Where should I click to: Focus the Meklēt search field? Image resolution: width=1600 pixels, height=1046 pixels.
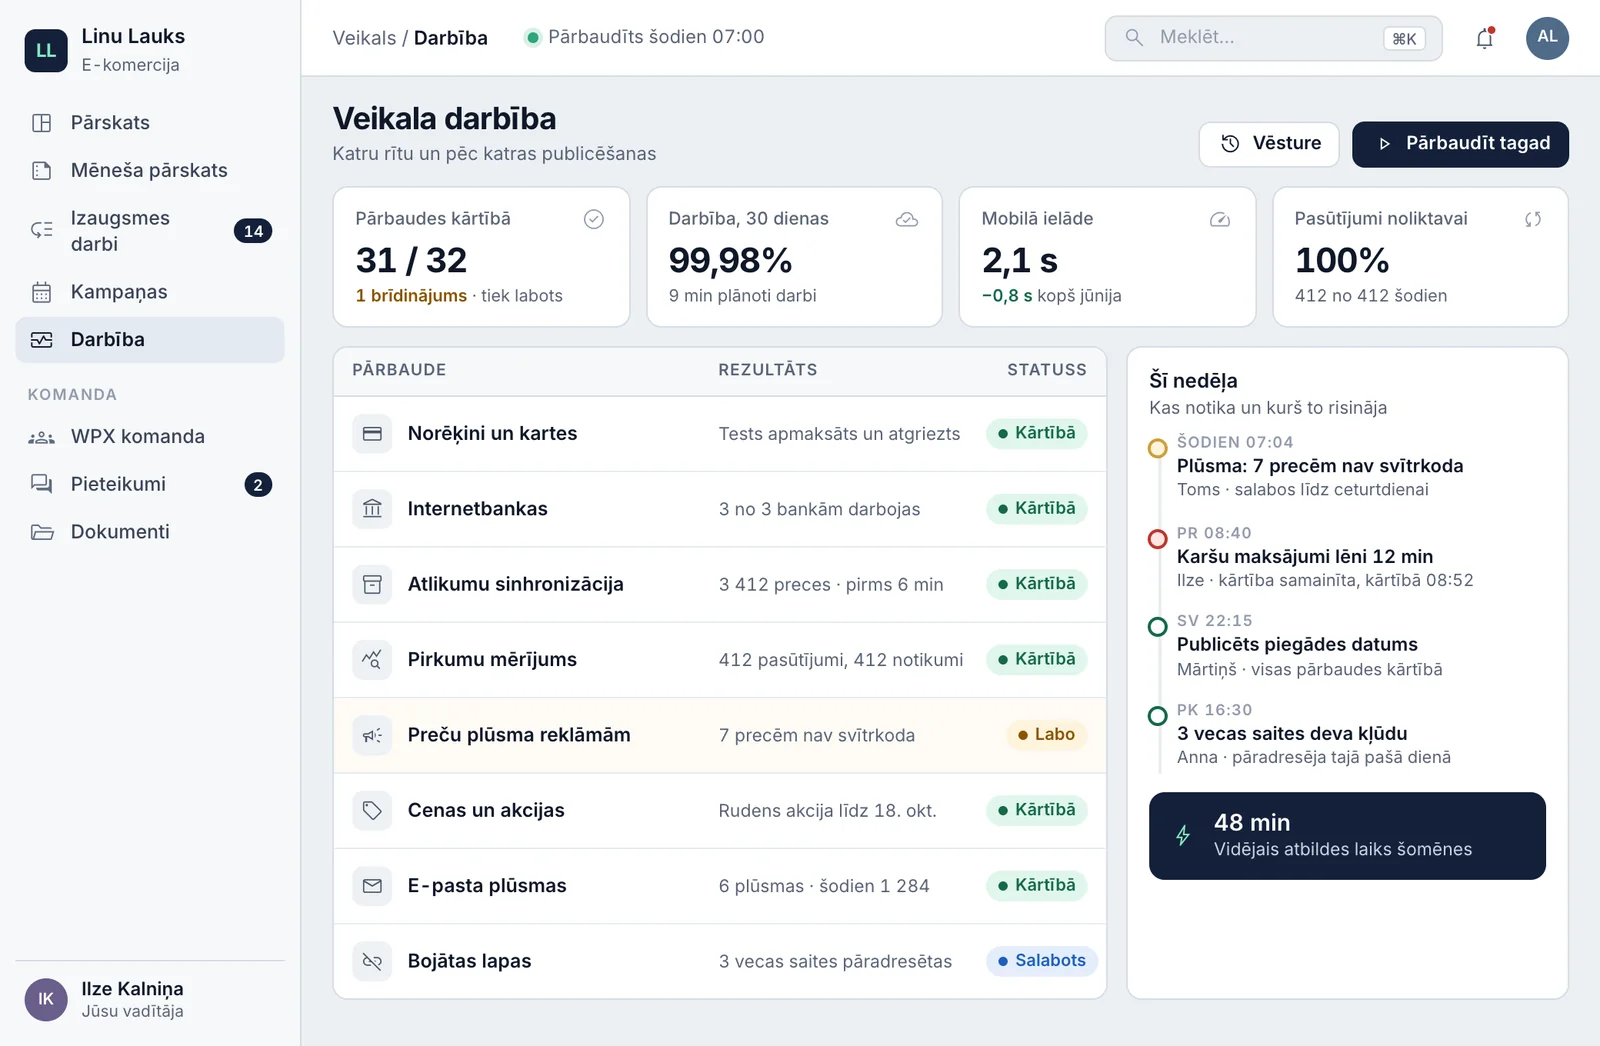(1273, 38)
